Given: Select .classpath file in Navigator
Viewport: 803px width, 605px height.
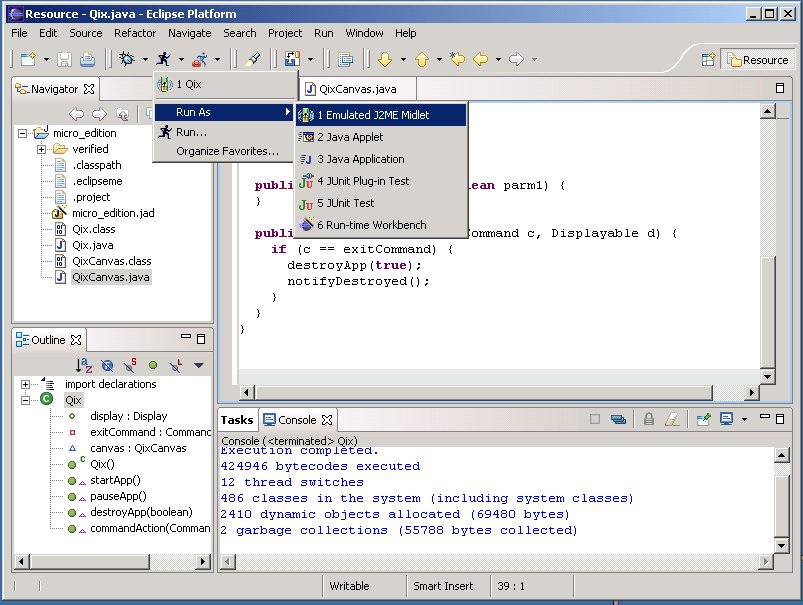Looking at the screenshot, I should (97, 165).
